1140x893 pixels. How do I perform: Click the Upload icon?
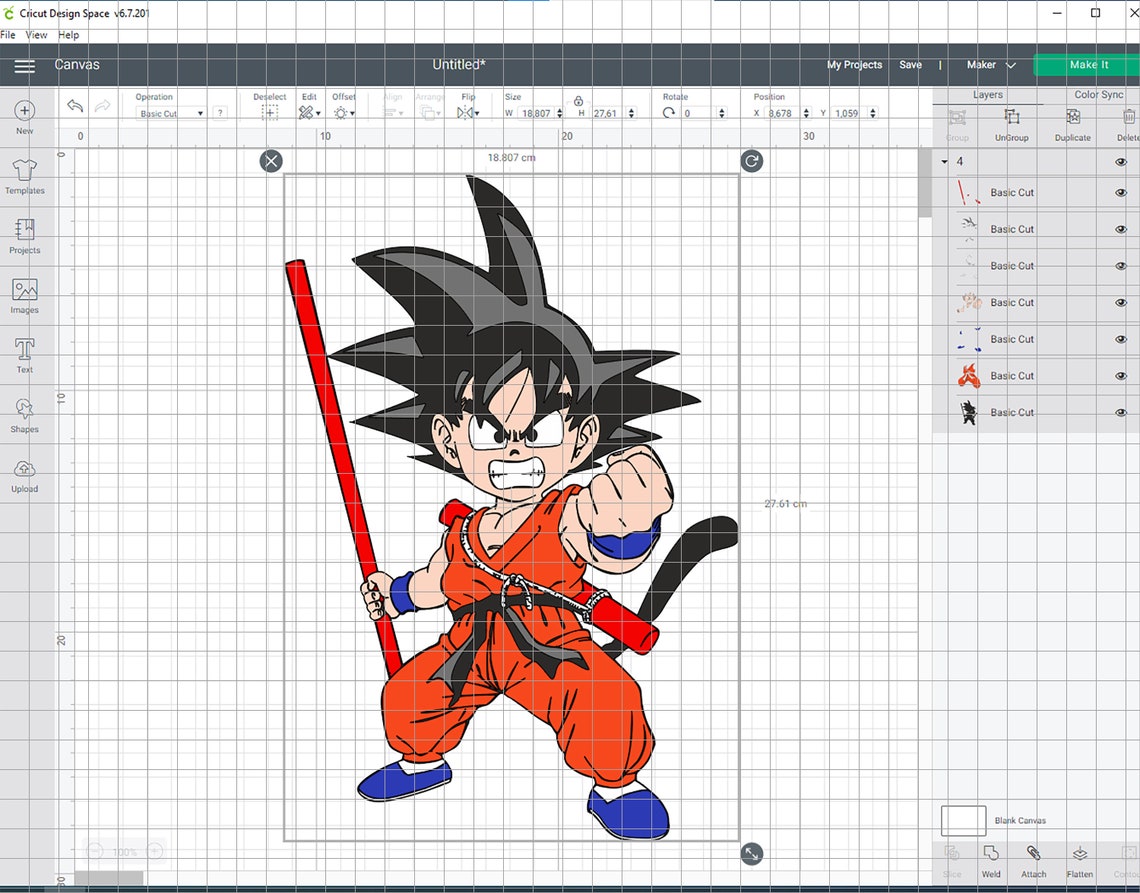coord(25,469)
